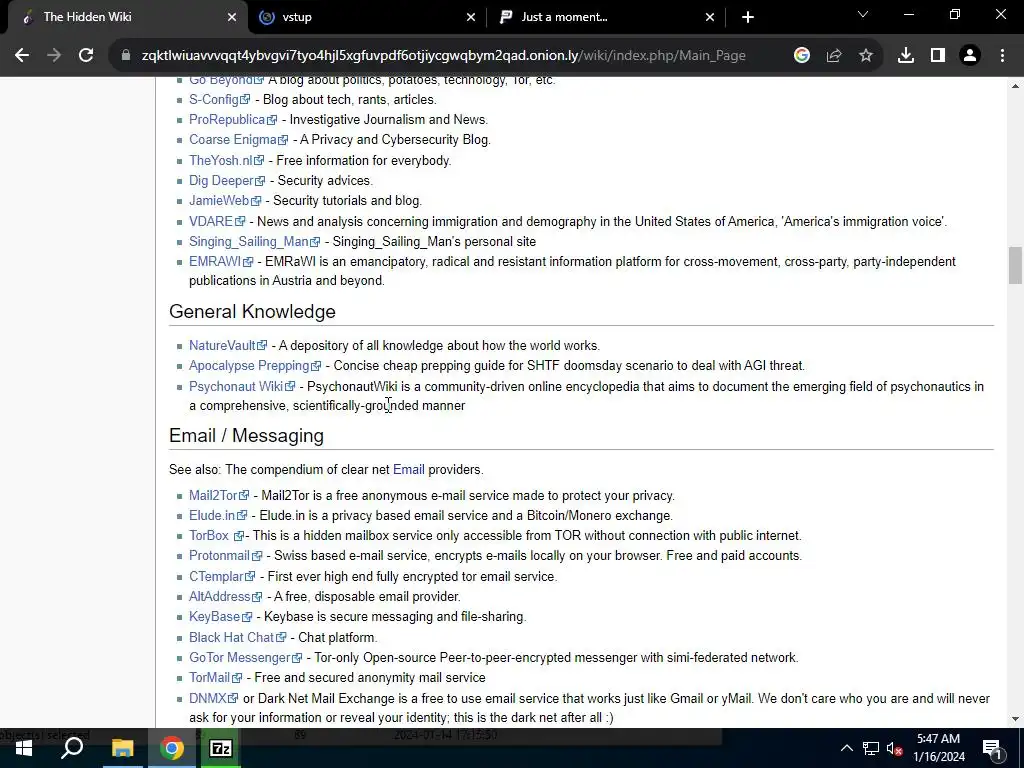Viewport: 1024px width, 768px height.
Task: Open the Coarse Enigma link
Action: click(238, 140)
